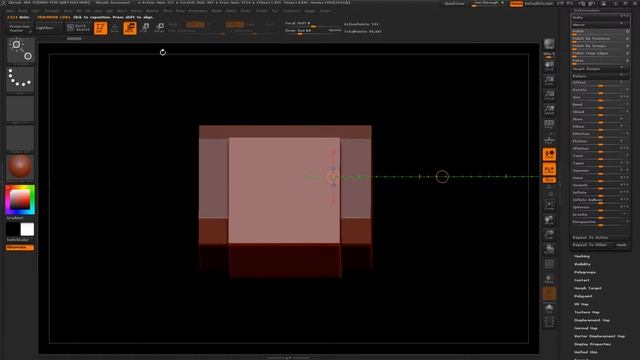The width and height of the screenshot is (640, 360).
Task: Click the Scroll canvas icon
Action: tap(549, 66)
